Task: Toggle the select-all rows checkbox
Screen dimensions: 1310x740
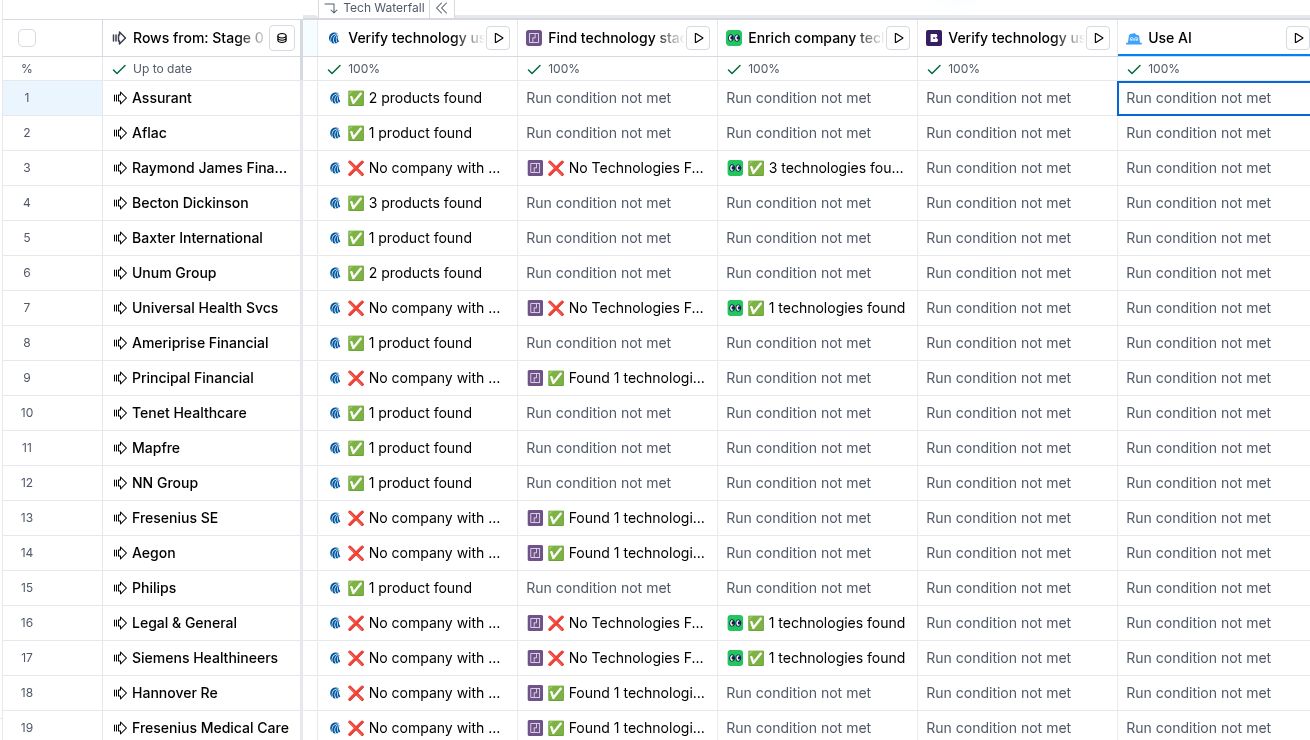Action: [x=27, y=38]
